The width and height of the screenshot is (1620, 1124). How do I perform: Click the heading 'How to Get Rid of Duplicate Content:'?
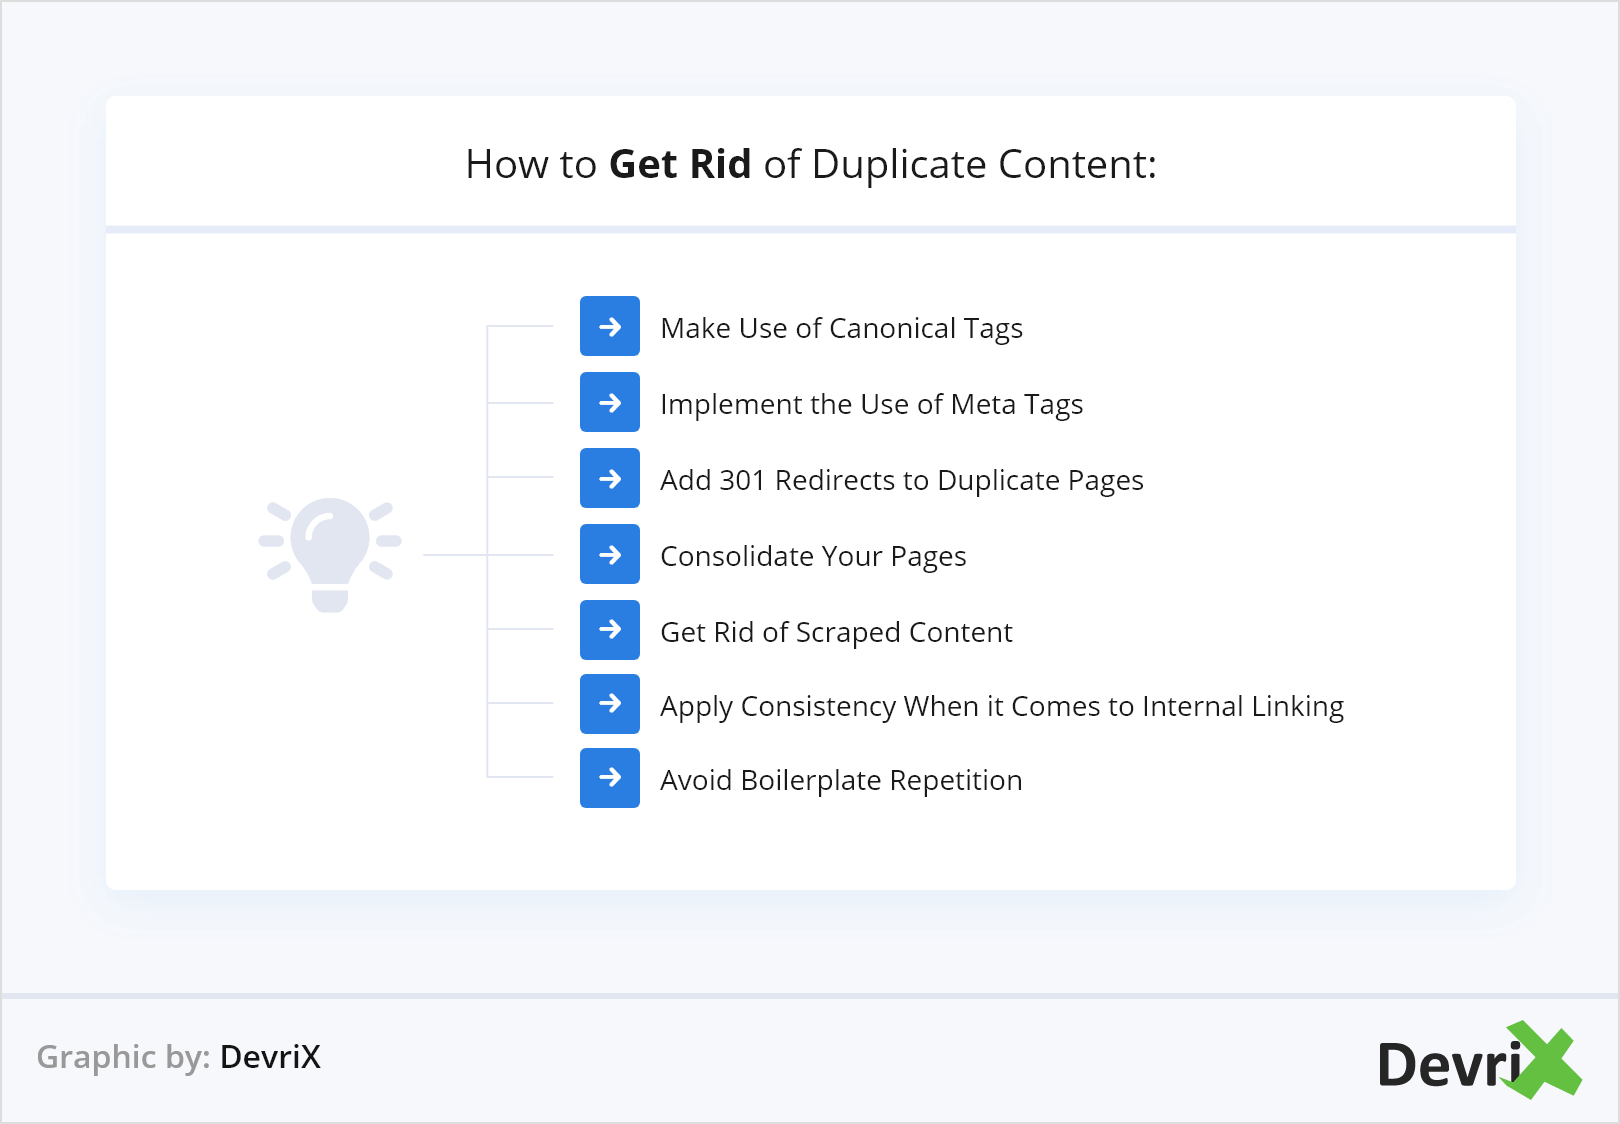pyautogui.click(x=811, y=165)
